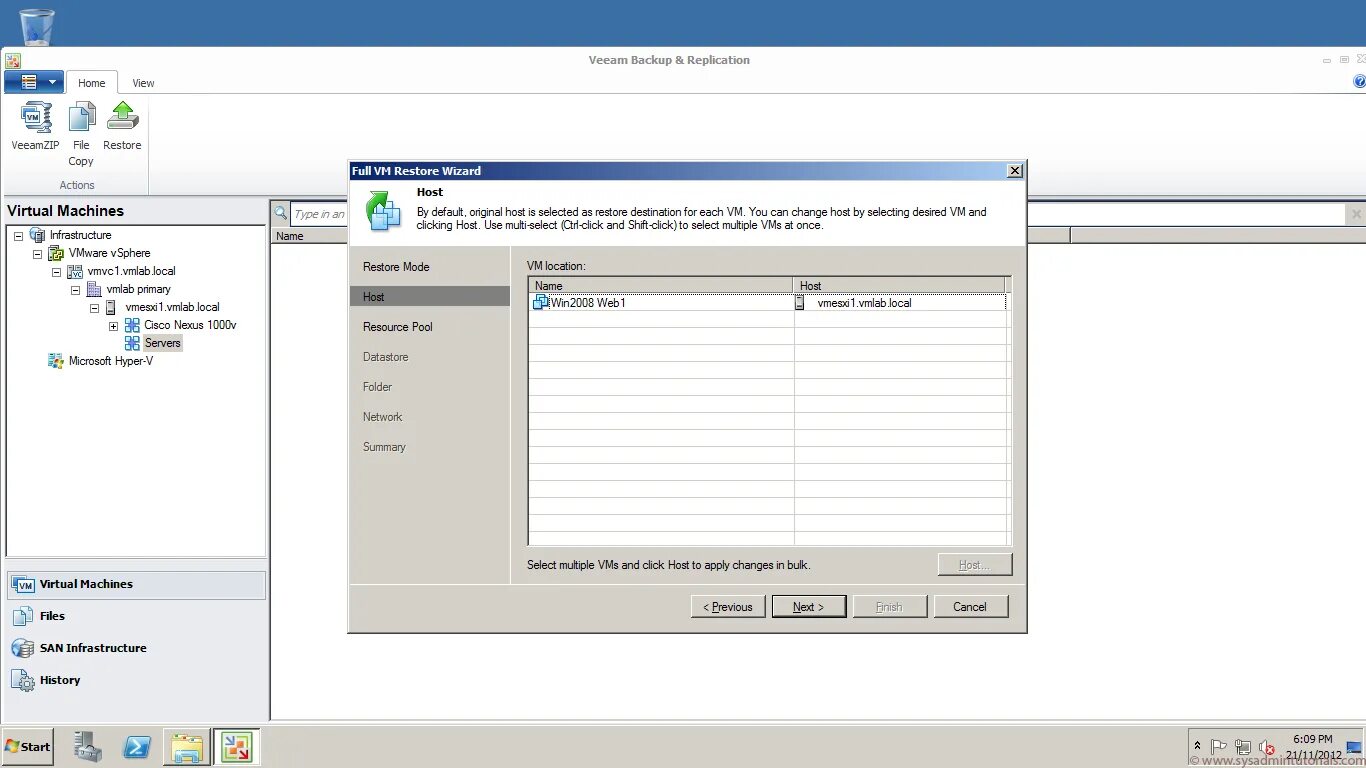This screenshot has height=768, width=1366.
Task: Click the vmlab primary datacenter icon
Action: [x=94, y=289]
